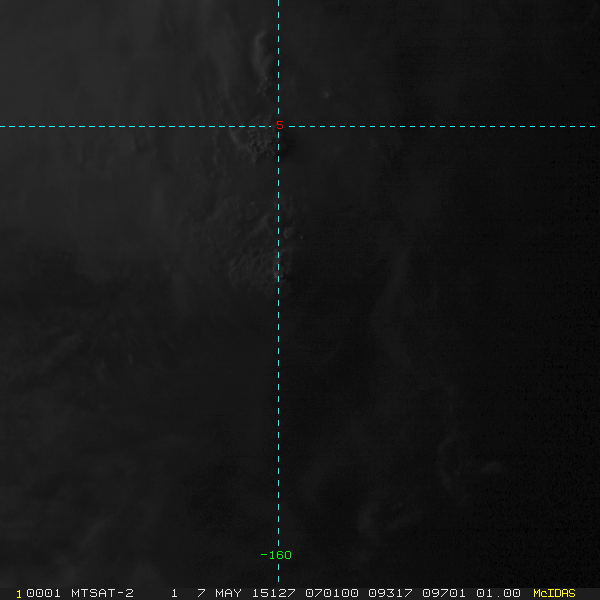Viewport: 600px width, 600px height.
Task: Click the 15127 day code
Action: click(x=273, y=593)
